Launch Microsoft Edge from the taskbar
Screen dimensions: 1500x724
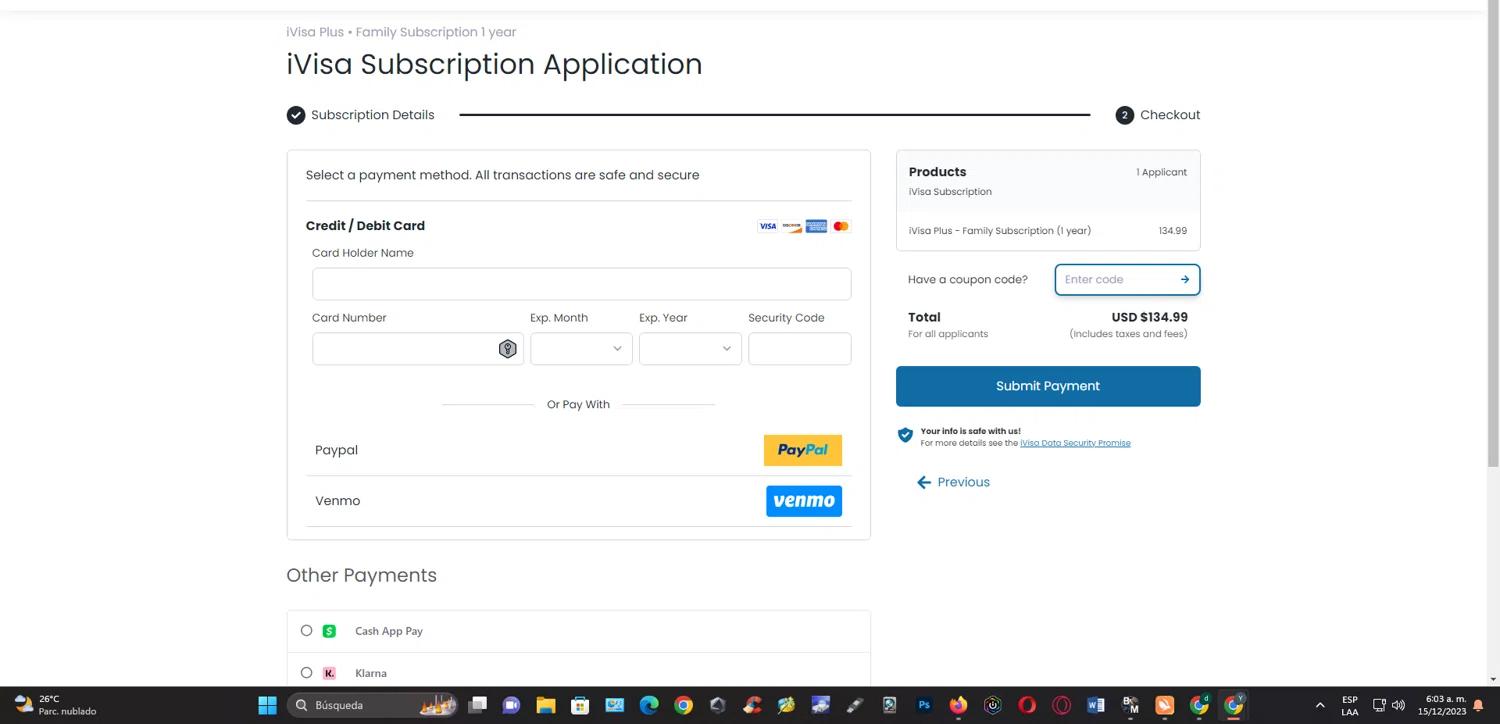[649, 705]
